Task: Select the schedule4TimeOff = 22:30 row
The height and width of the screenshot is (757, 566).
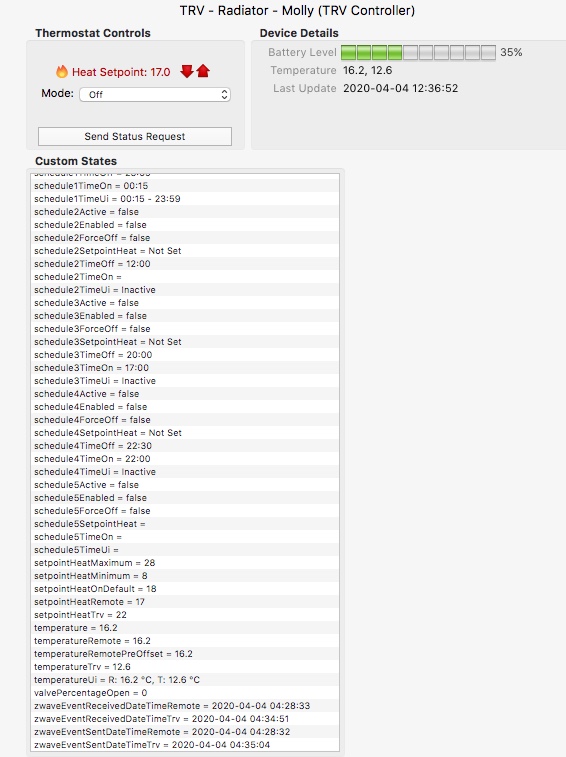Action: click(185, 446)
